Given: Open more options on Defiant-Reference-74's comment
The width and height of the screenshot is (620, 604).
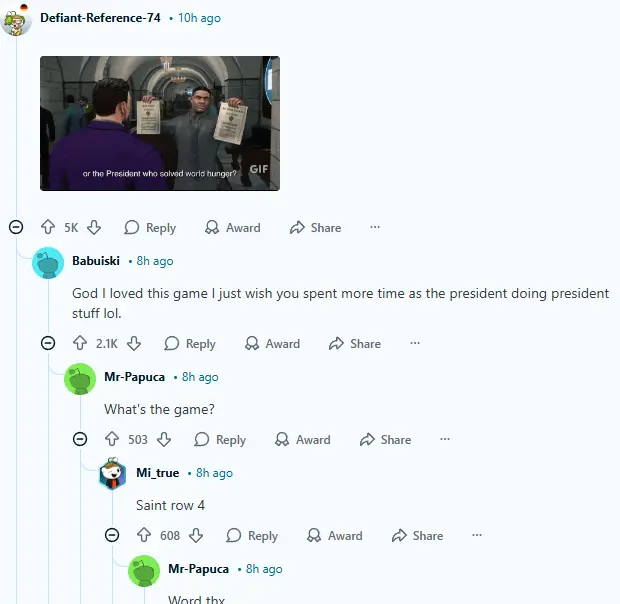Looking at the screenshot, I should click(x=375, y=227).
